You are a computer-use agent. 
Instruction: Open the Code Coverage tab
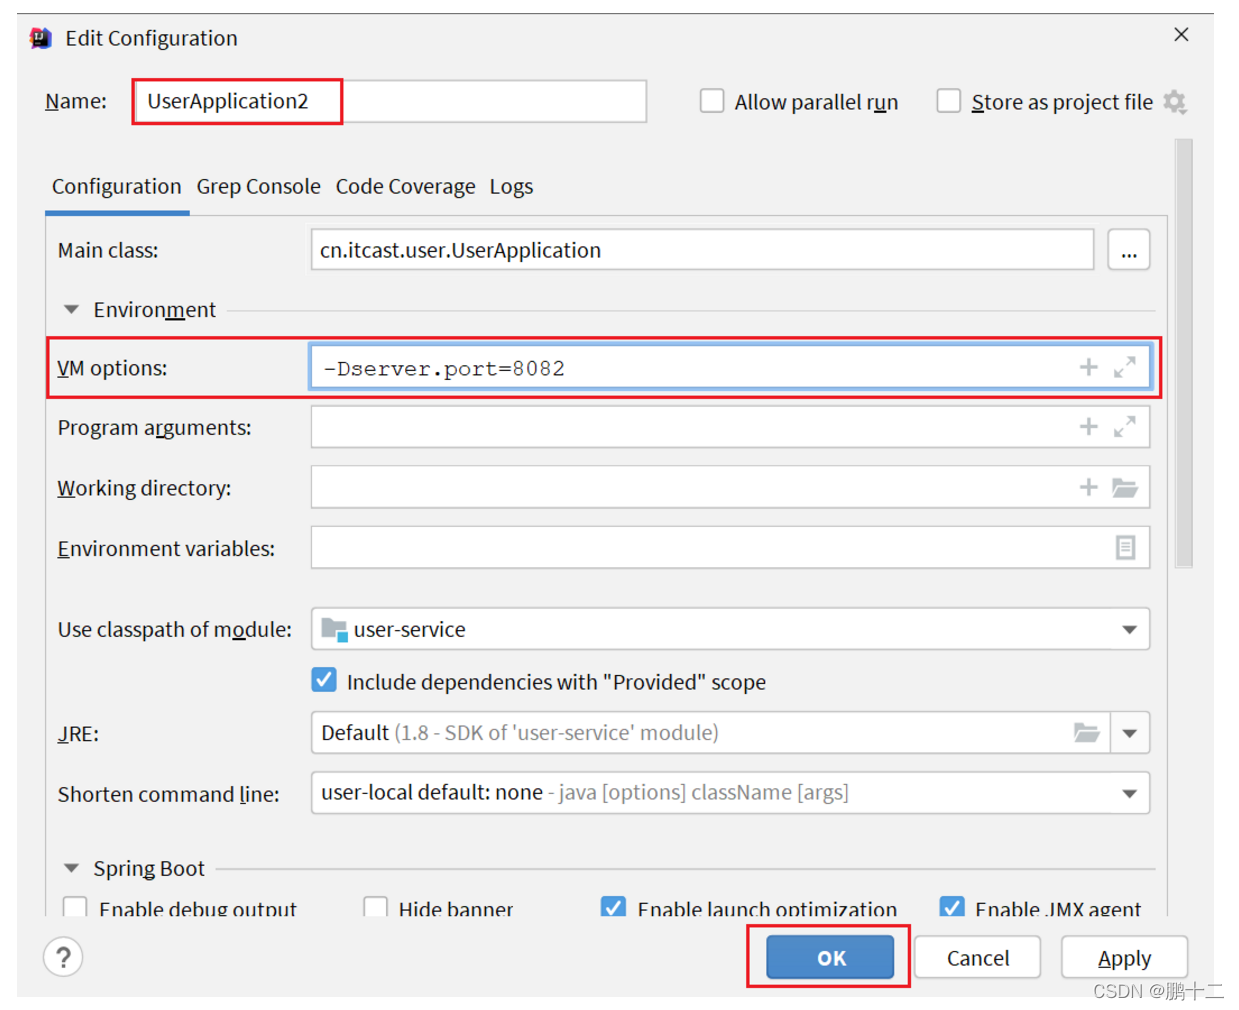coord(405,187)
